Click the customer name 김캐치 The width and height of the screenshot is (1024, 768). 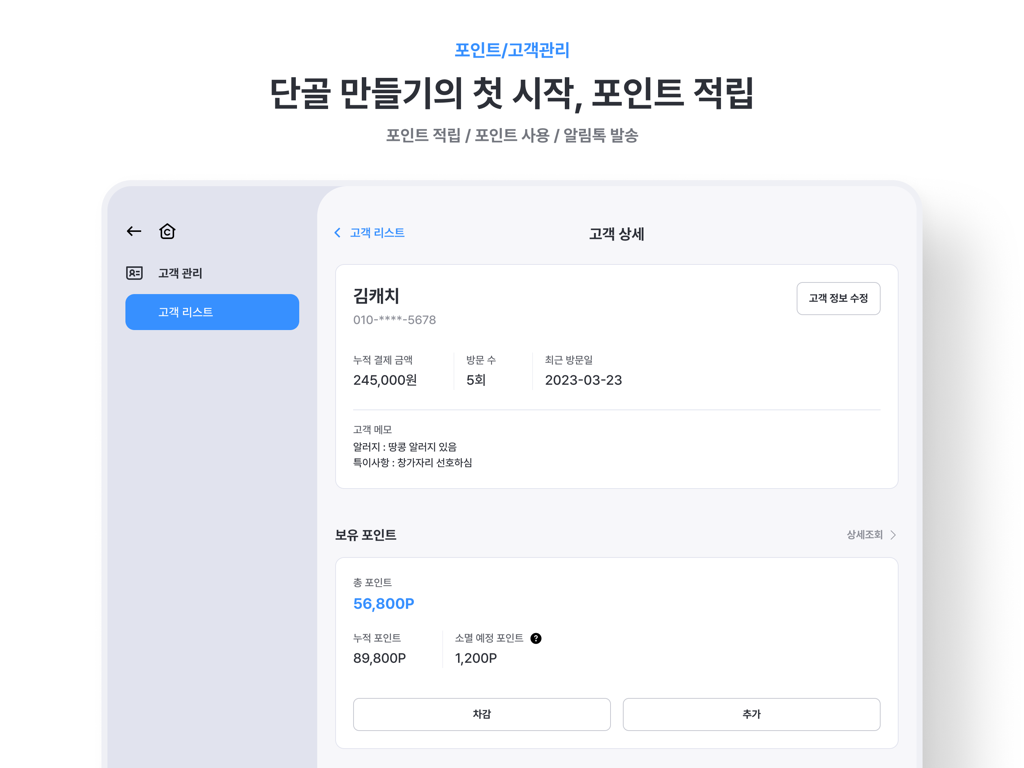pyautogui.click(x=376, y=296)
